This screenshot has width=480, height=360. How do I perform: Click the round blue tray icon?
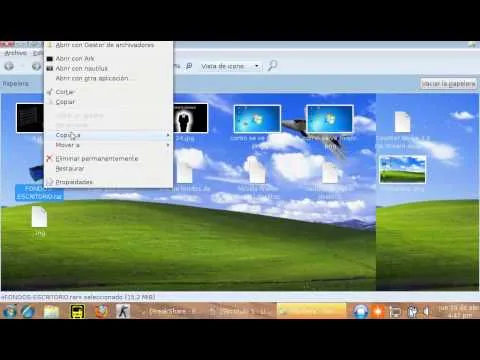click(360, 312)
